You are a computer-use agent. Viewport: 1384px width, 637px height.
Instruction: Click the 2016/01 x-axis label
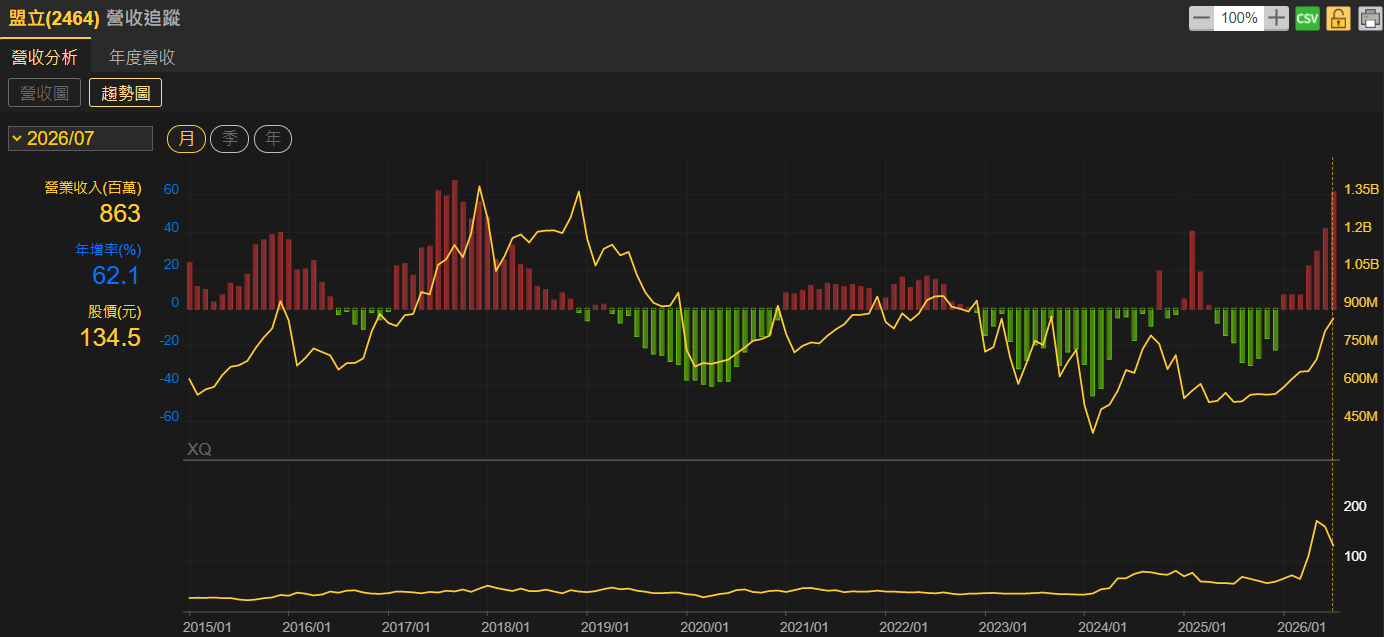pos(307,627)
